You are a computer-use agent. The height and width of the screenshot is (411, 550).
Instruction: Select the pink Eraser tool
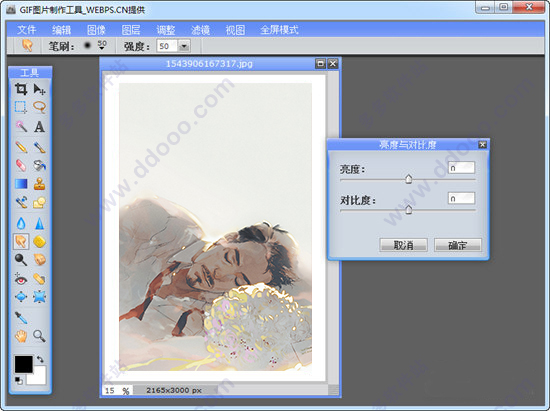pos(21,165)
